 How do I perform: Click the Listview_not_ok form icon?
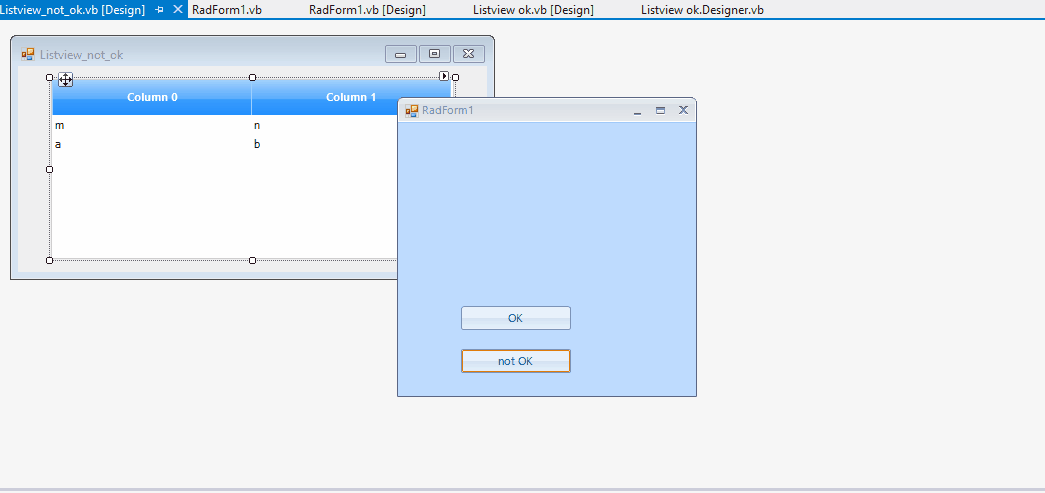pyautogui.click(x=27, y=55)
